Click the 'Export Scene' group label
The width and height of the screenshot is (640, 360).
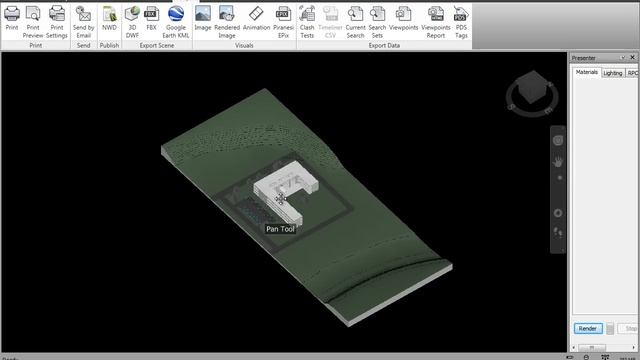157,45
